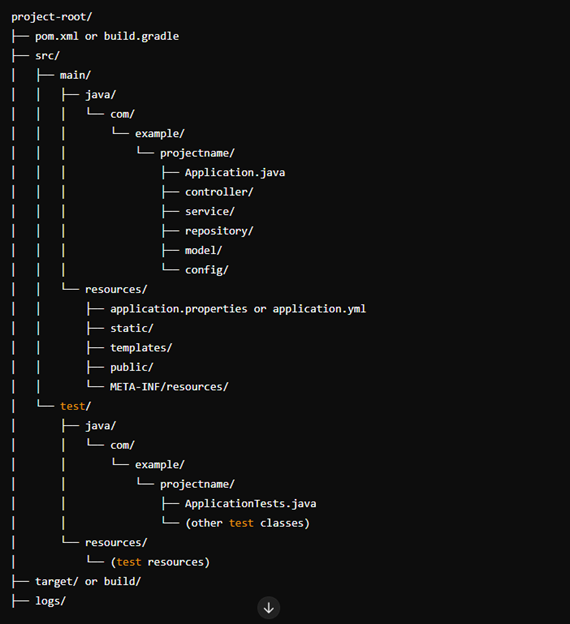Viewport: 570px width, 624px height.
Task: Click application.properties or application.yml line
Action: coord(238,309)
